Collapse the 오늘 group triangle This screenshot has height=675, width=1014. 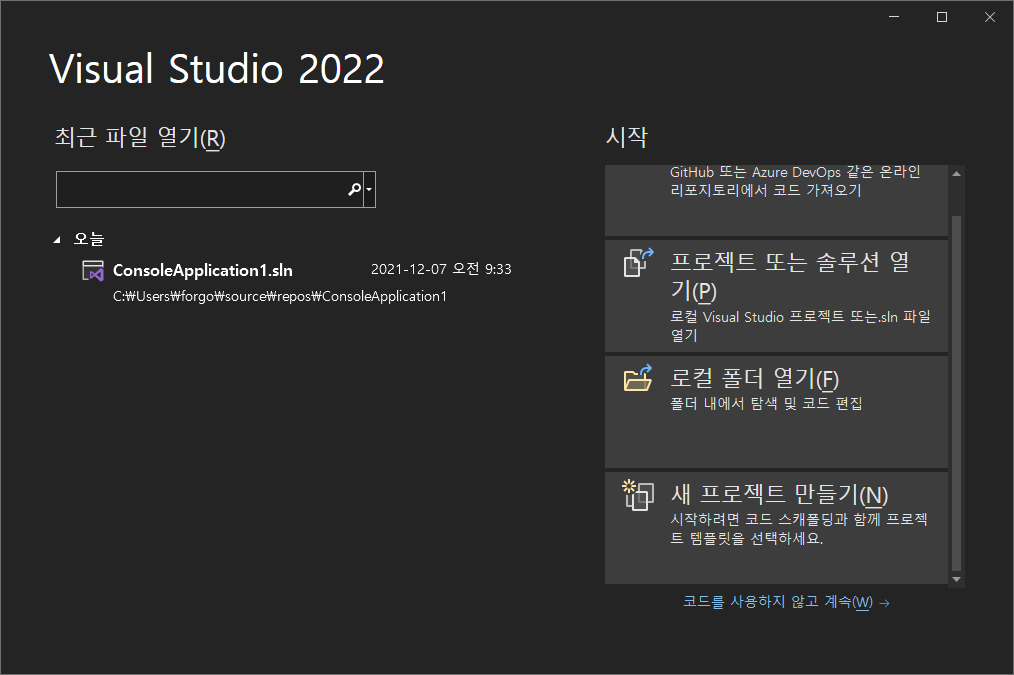(x=57, y=240)
